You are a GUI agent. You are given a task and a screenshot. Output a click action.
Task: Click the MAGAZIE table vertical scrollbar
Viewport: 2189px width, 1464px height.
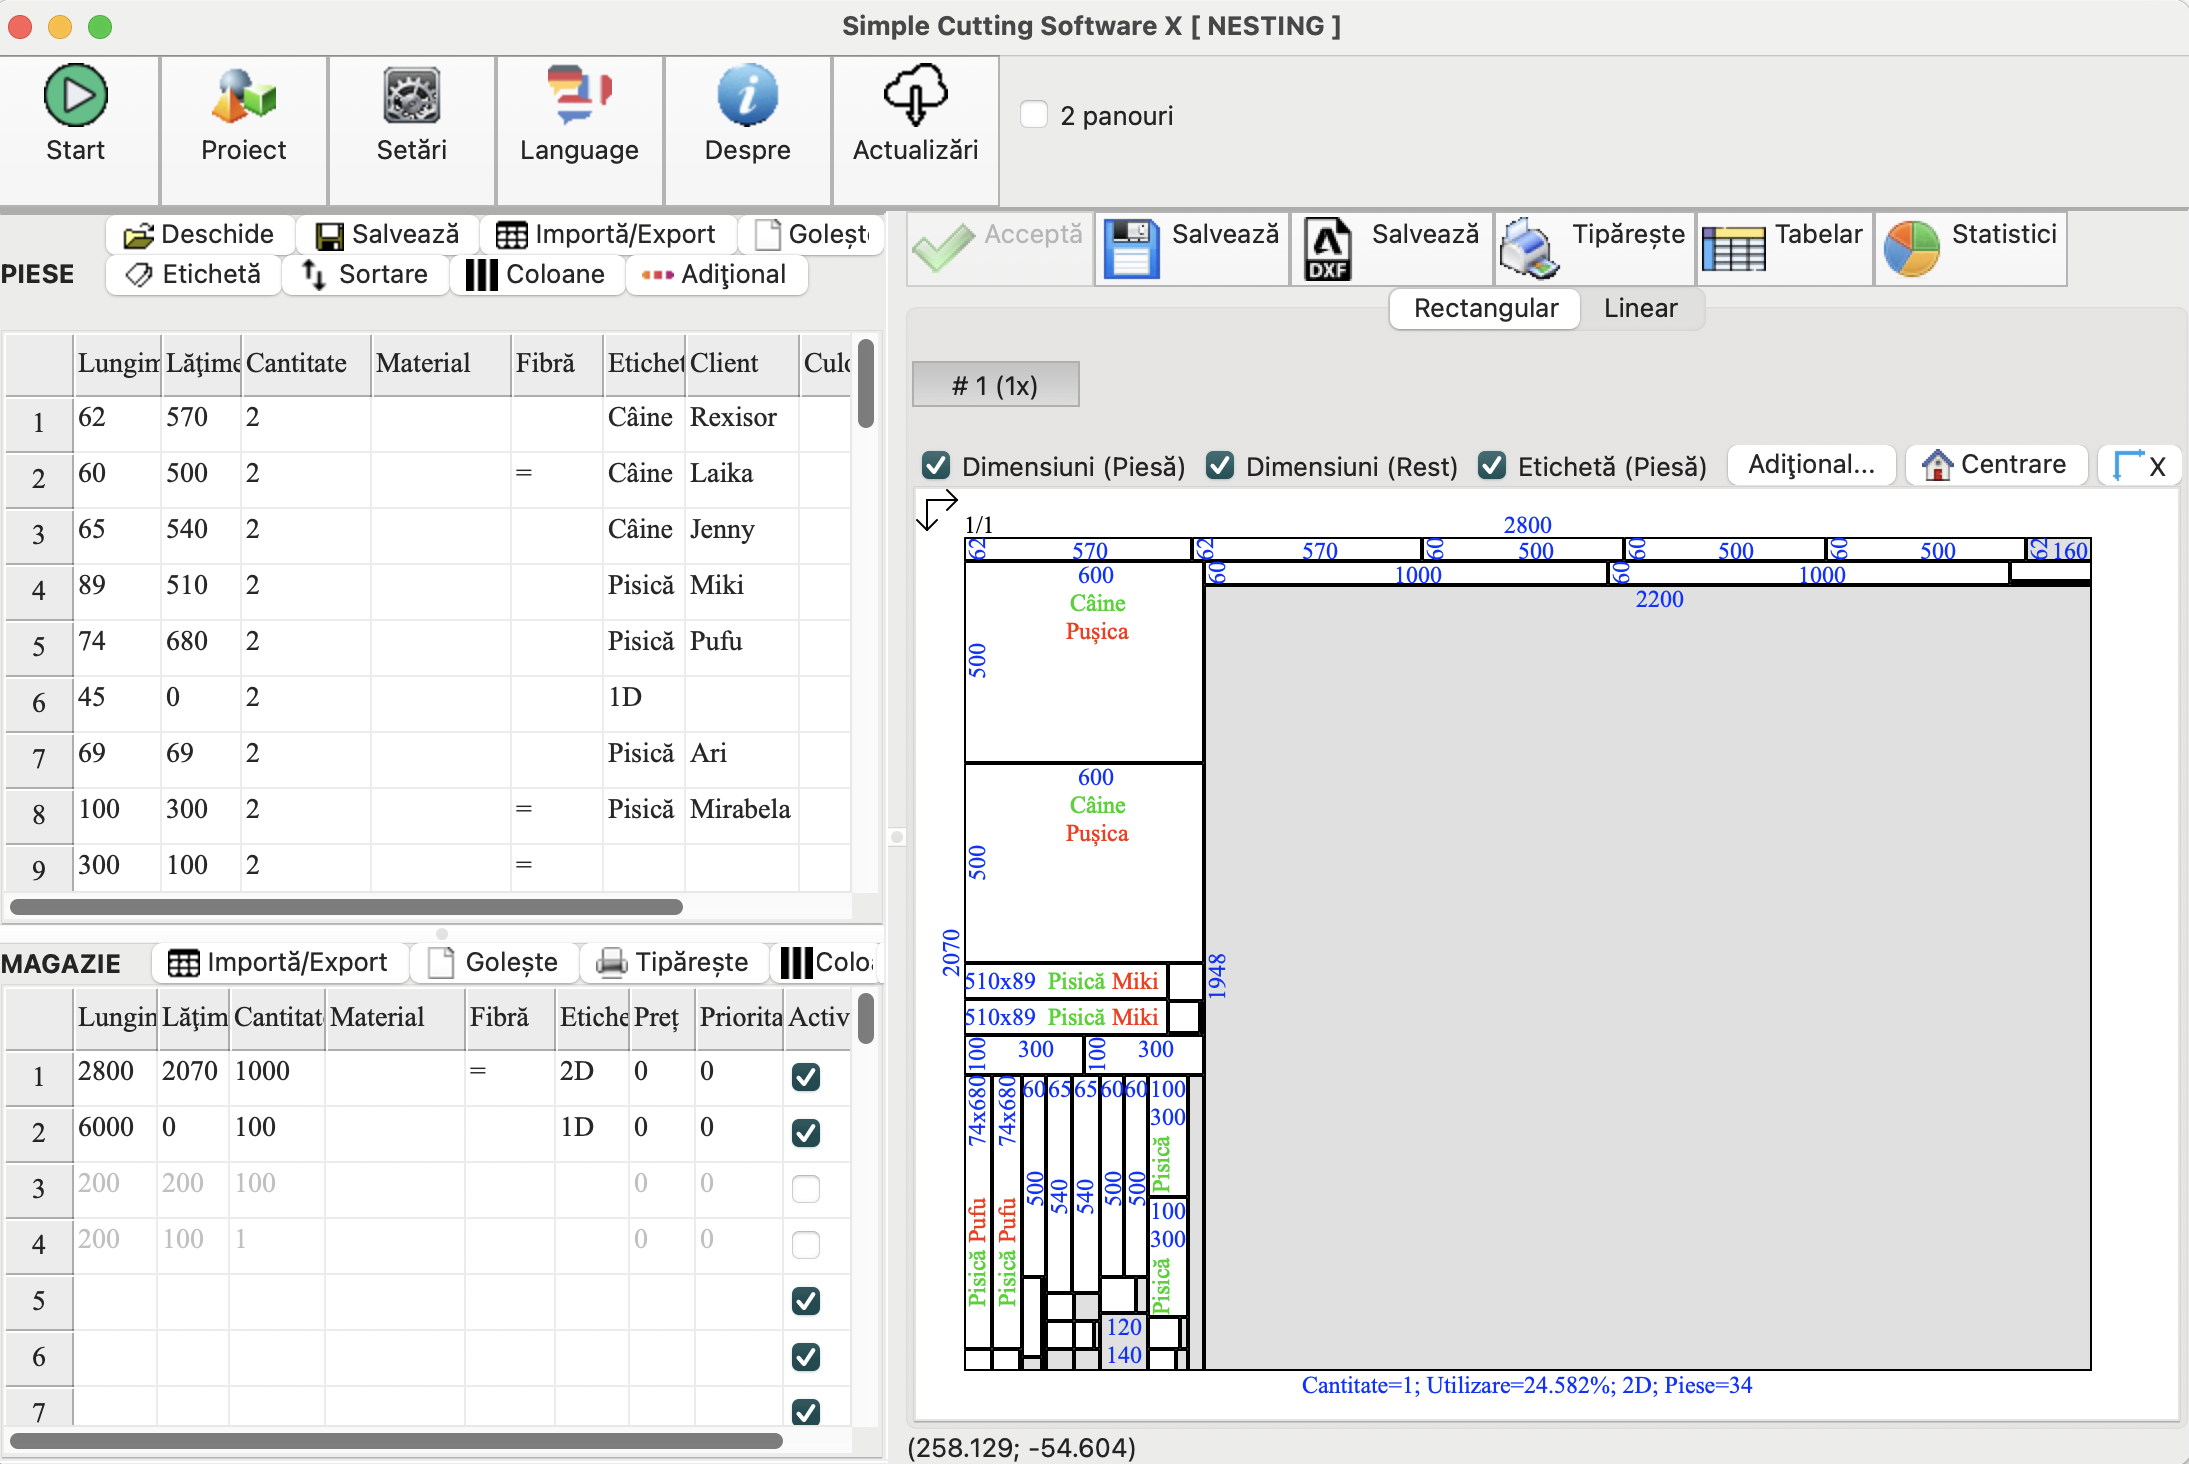click(866, 1017)
